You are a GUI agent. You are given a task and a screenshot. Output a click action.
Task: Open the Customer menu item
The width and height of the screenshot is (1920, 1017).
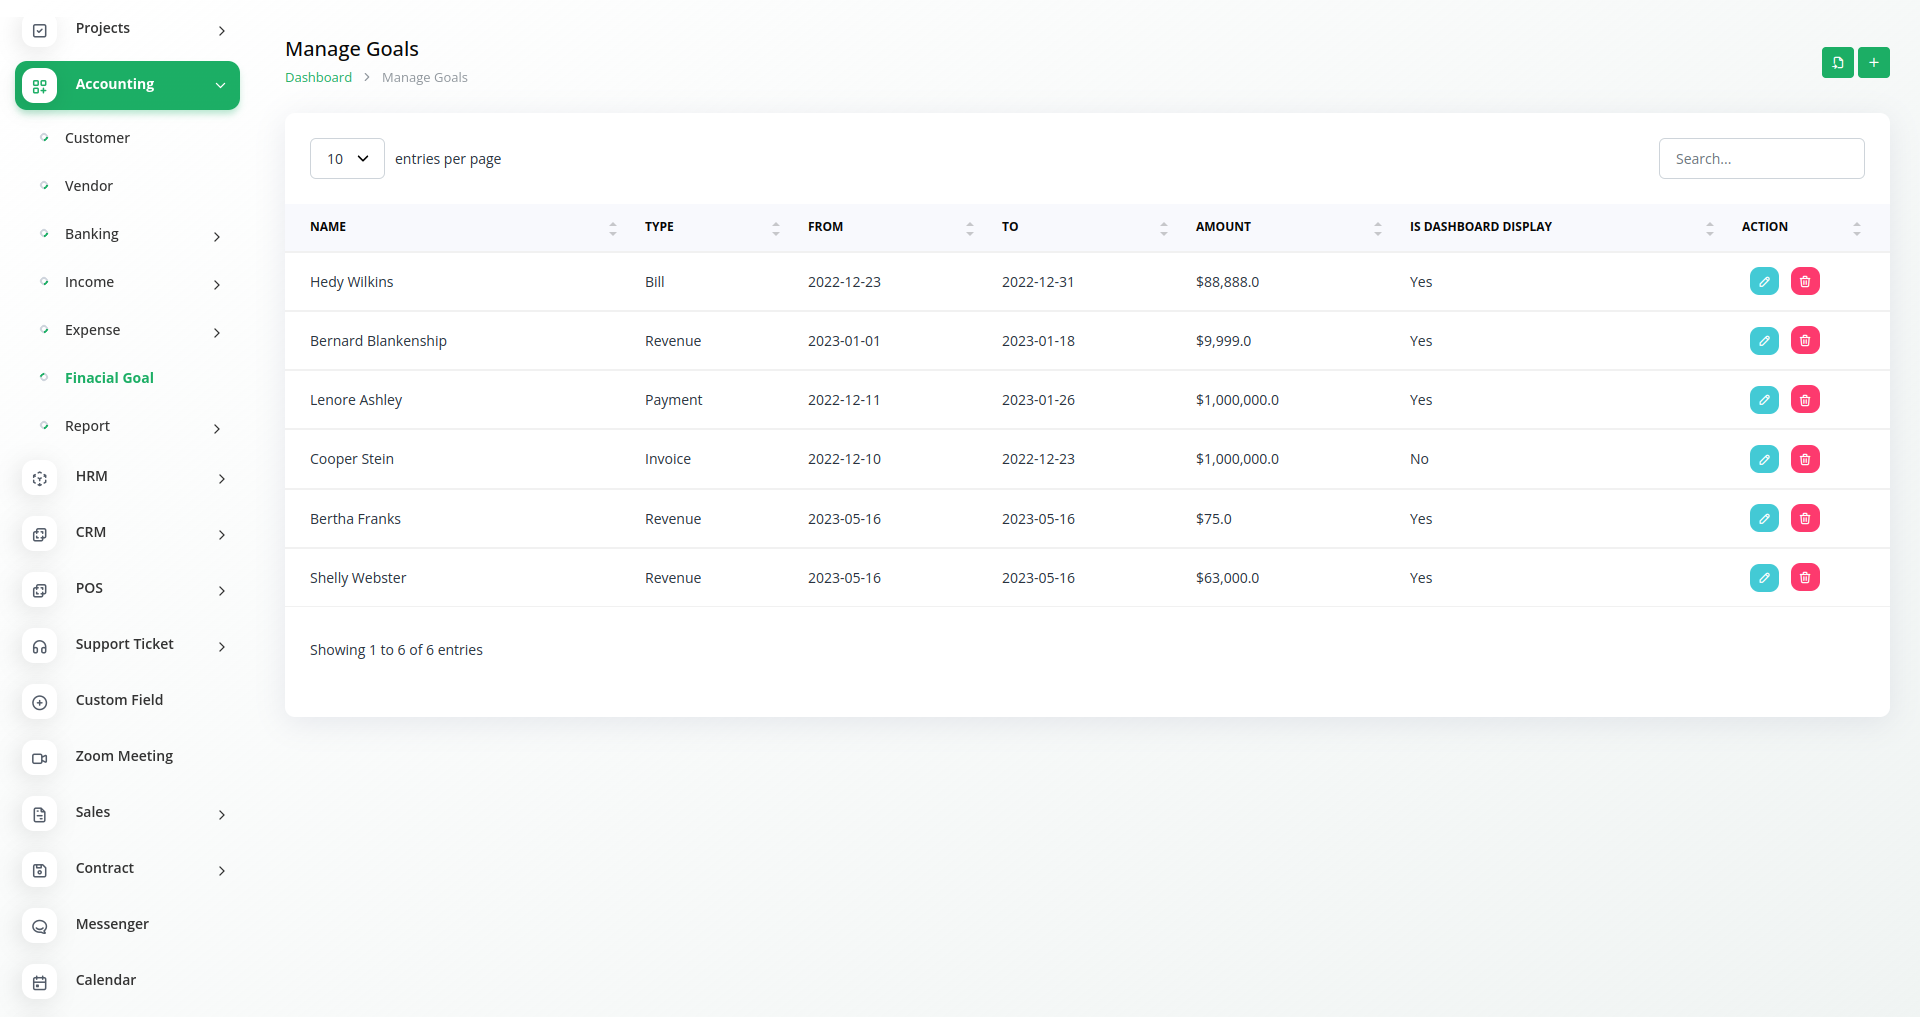click(97, 138)
